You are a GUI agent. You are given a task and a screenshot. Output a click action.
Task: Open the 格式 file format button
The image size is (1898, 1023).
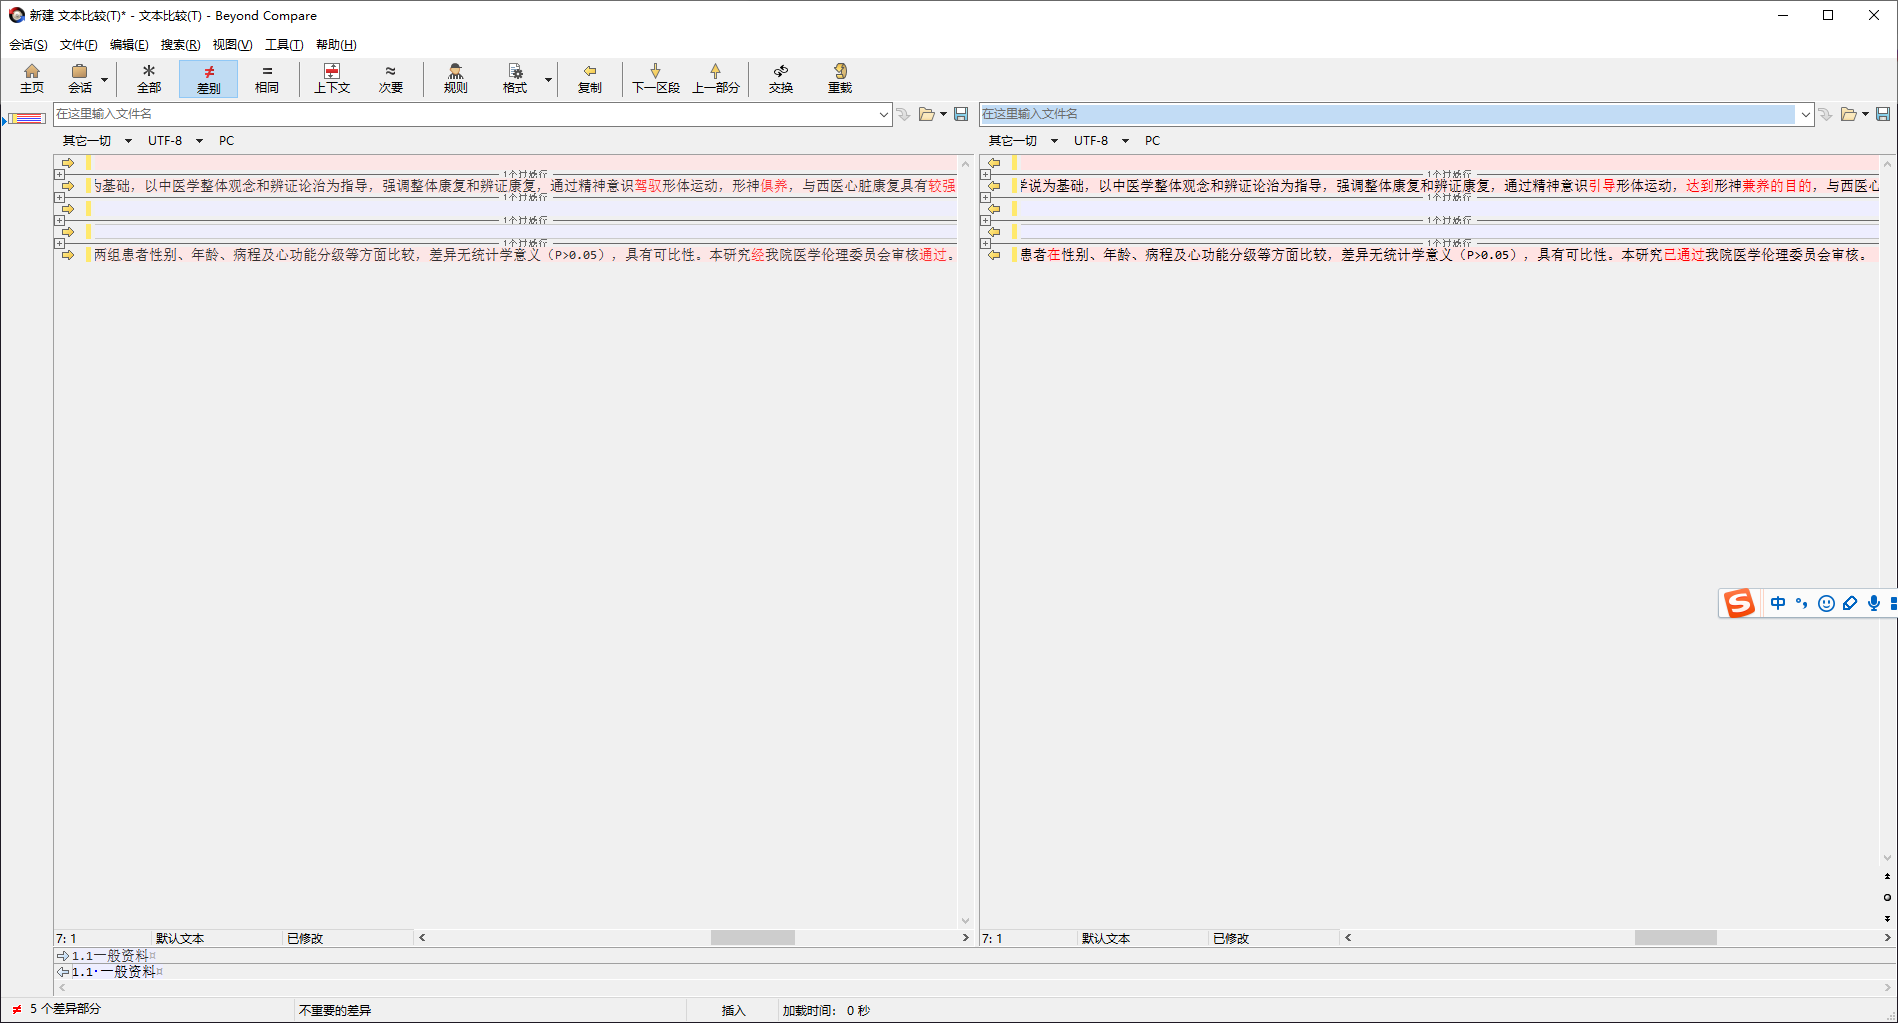(514, 78)
